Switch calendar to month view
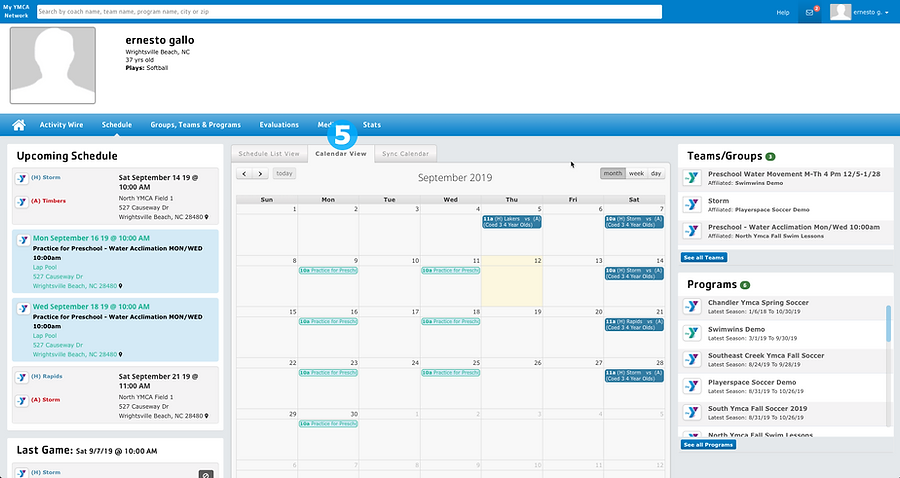The image size is (900, 478). coord(612,173)
